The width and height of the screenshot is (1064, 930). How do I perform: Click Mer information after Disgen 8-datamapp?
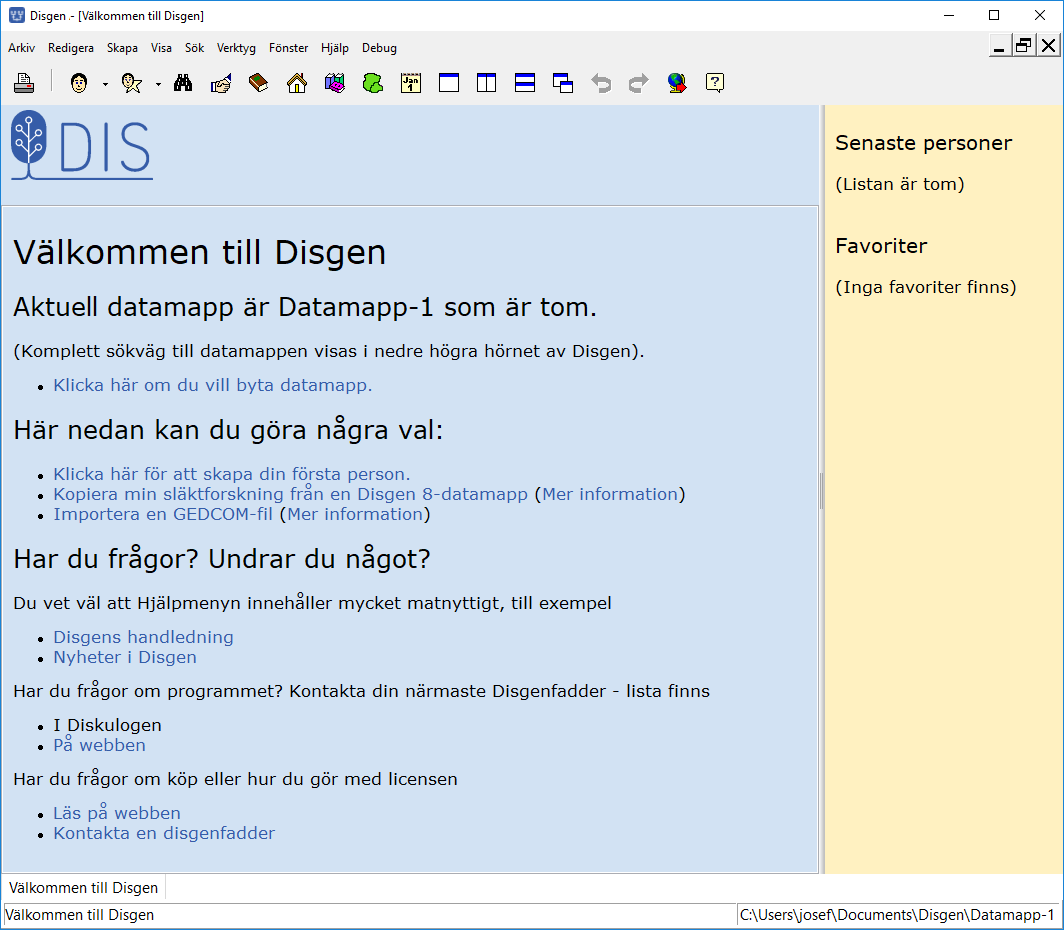point(610,495)
